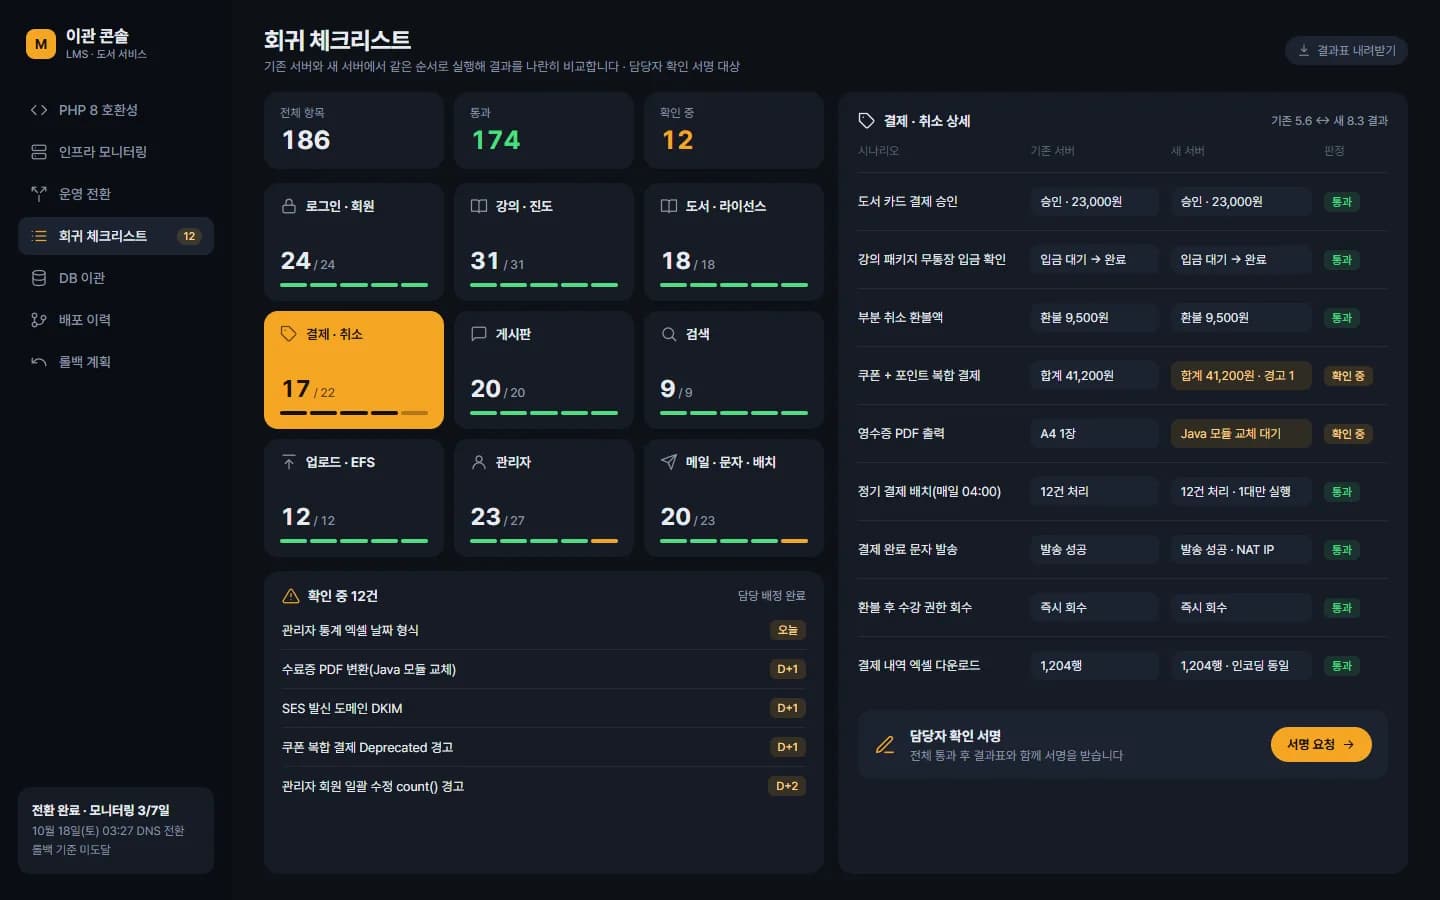The width and height of the screenshot is (1440, 900).
Task: Click the pen icon beside 담당자 확인 서명
Action: 885,745
